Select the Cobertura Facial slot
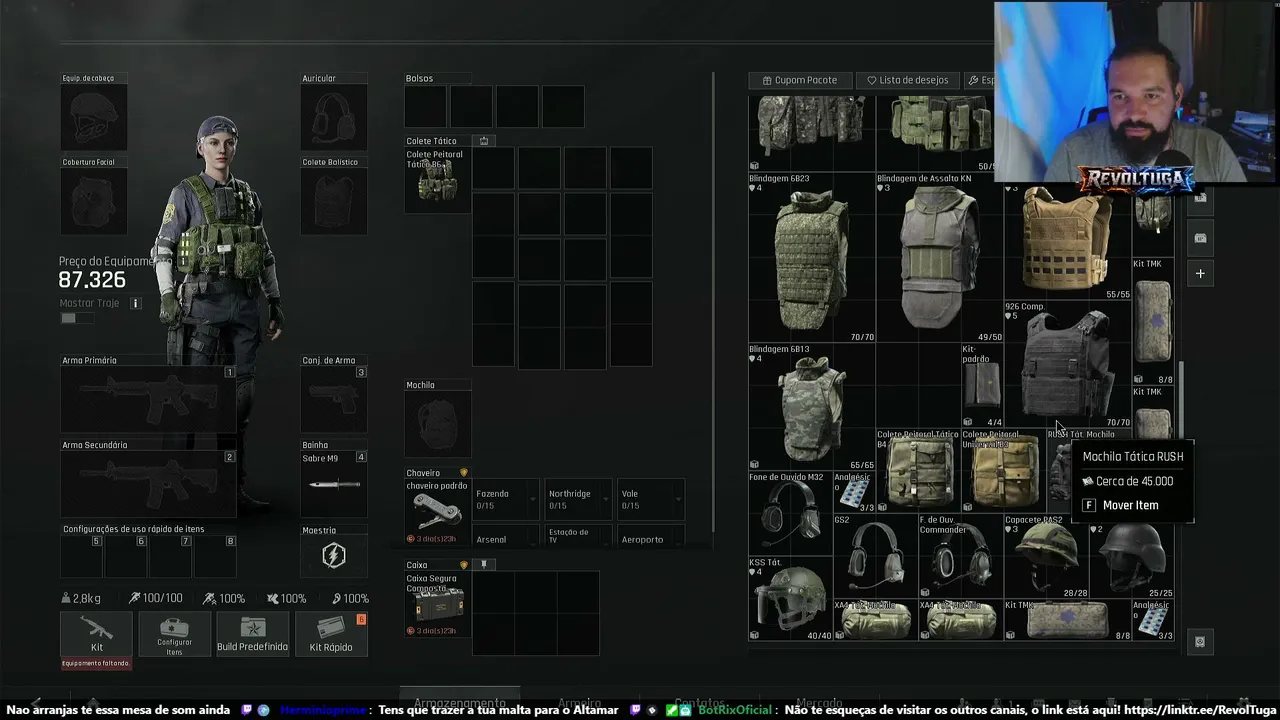The image size is (1280, 720). (94, 201)
